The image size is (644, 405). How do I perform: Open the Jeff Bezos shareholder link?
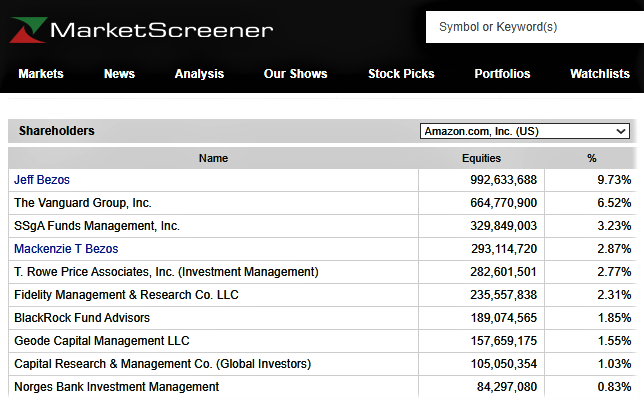coord(42,179)
